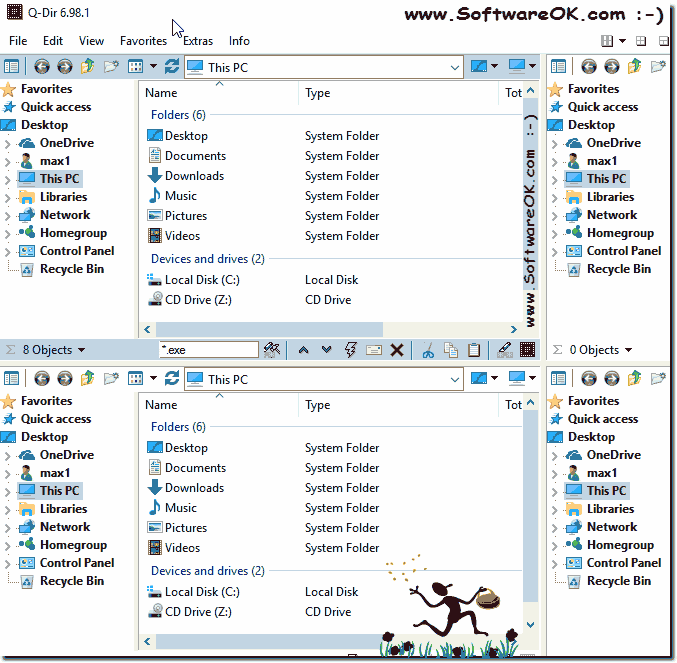Viewport: 677px width, 663px height.
Task: Select CD Drive (Z:) in lower-left pane
Action: (198, 612)
